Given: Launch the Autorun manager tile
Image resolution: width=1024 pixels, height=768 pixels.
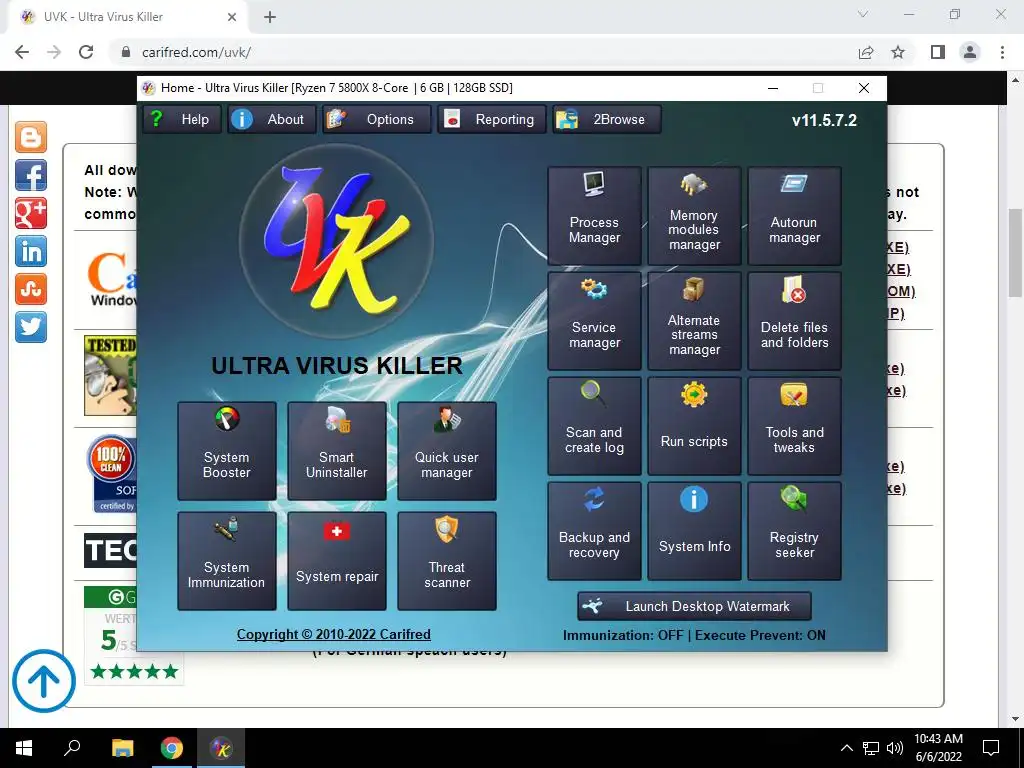Looking at the screenshot, I should click(794, 216).
